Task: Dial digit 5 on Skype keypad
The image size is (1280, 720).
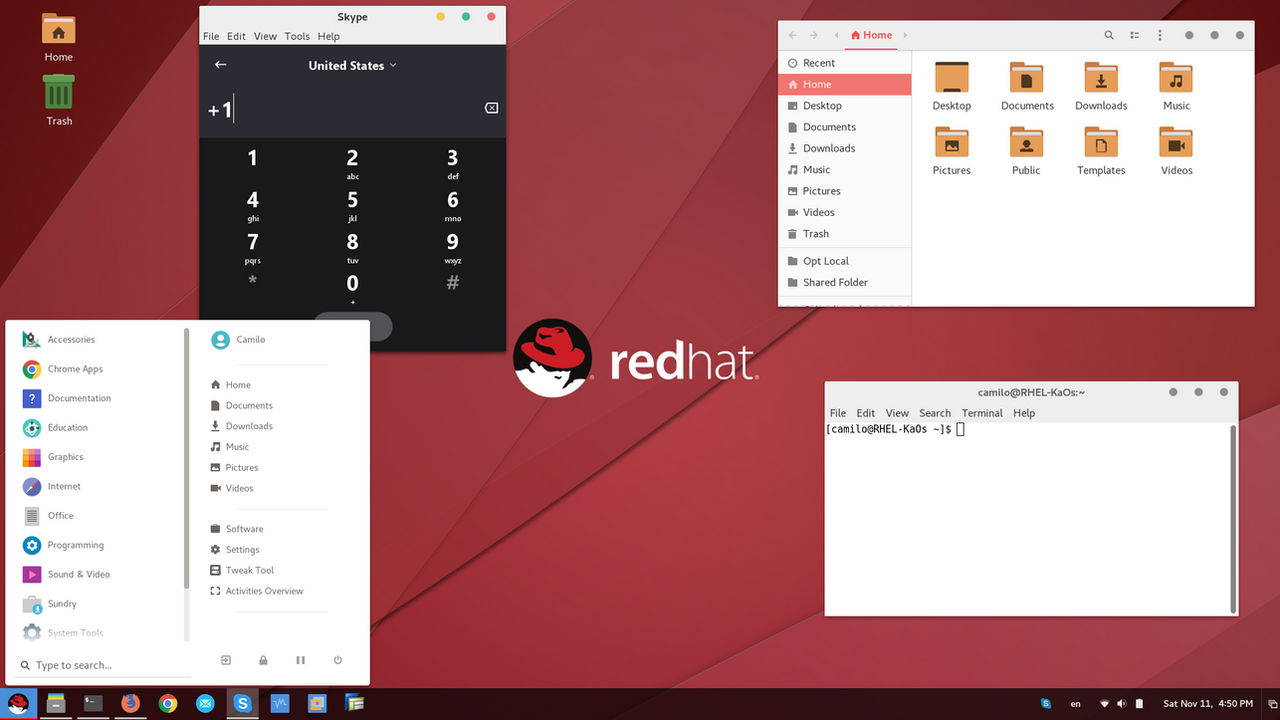Action: pyautogui.click(x=352, y=205)
